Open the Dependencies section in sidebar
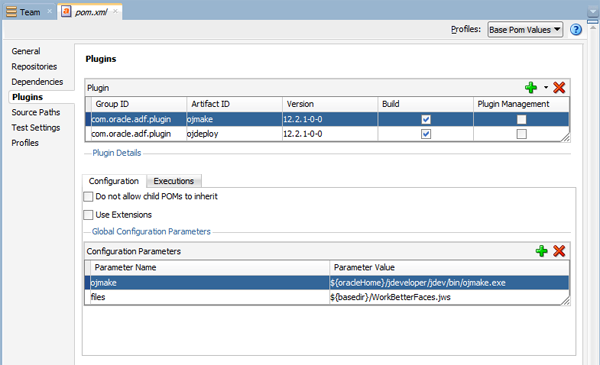The height and width of the screenshot is (365, 600). click(37, 82)
